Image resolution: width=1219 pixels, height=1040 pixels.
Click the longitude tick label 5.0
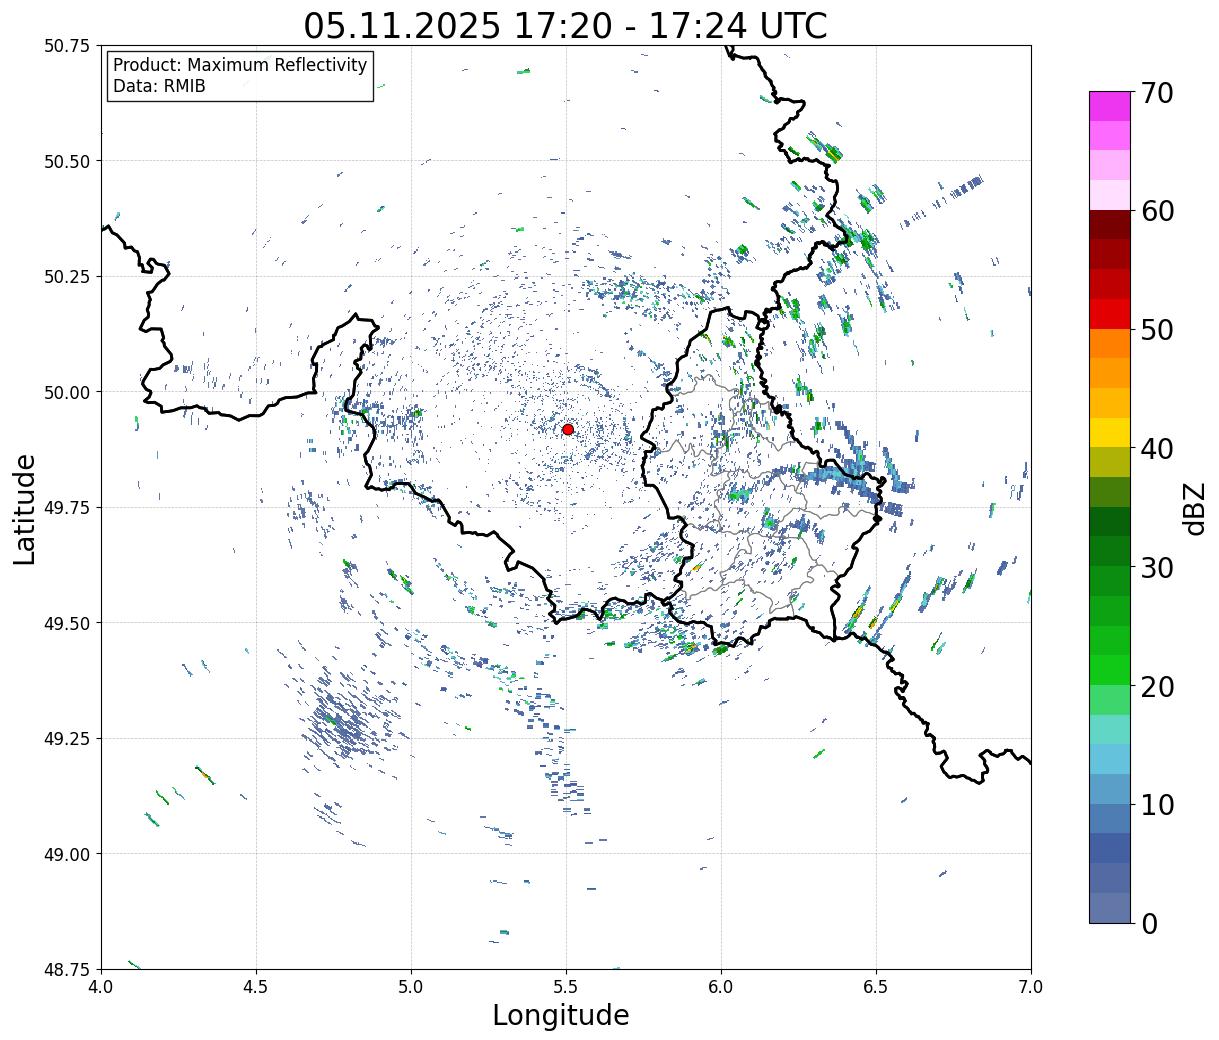(411, 986)
